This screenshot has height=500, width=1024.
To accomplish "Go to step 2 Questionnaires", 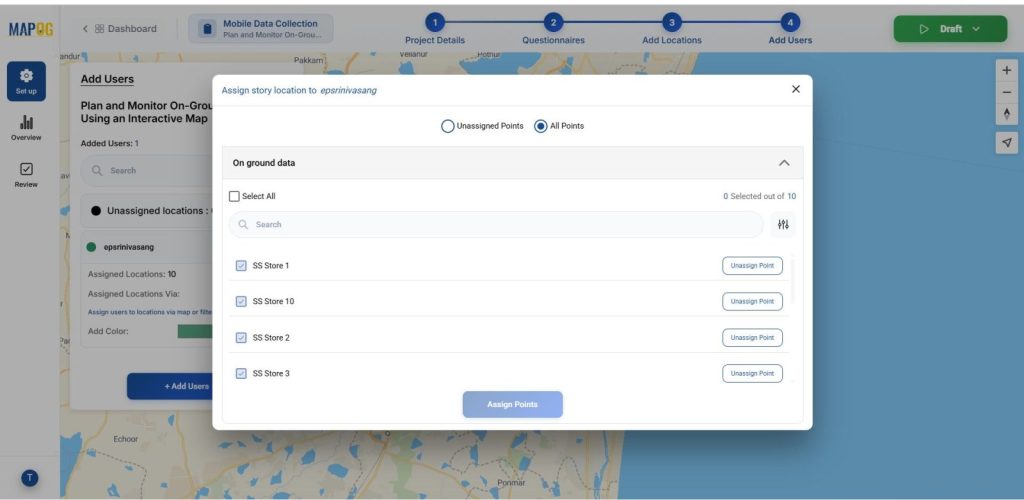I will pyautogui.click(x=553, y=30).
